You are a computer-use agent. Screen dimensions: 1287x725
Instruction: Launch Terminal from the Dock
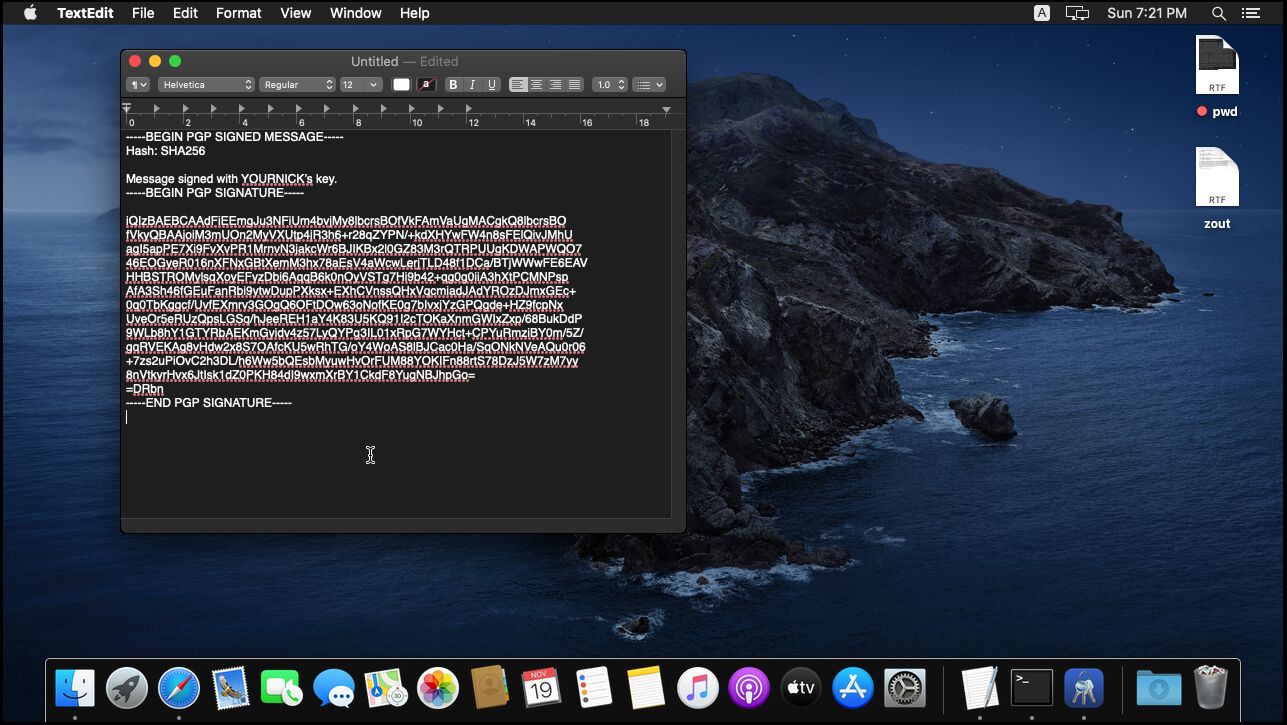[1031, 687]
